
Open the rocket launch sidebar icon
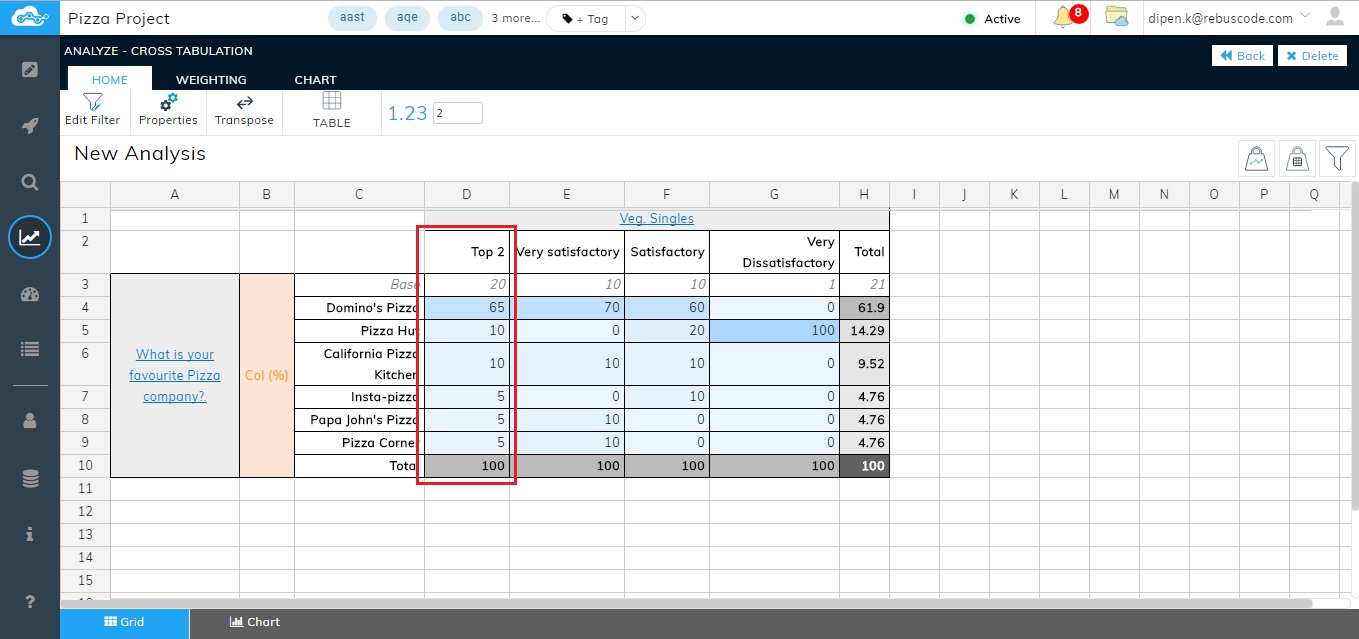30,125
